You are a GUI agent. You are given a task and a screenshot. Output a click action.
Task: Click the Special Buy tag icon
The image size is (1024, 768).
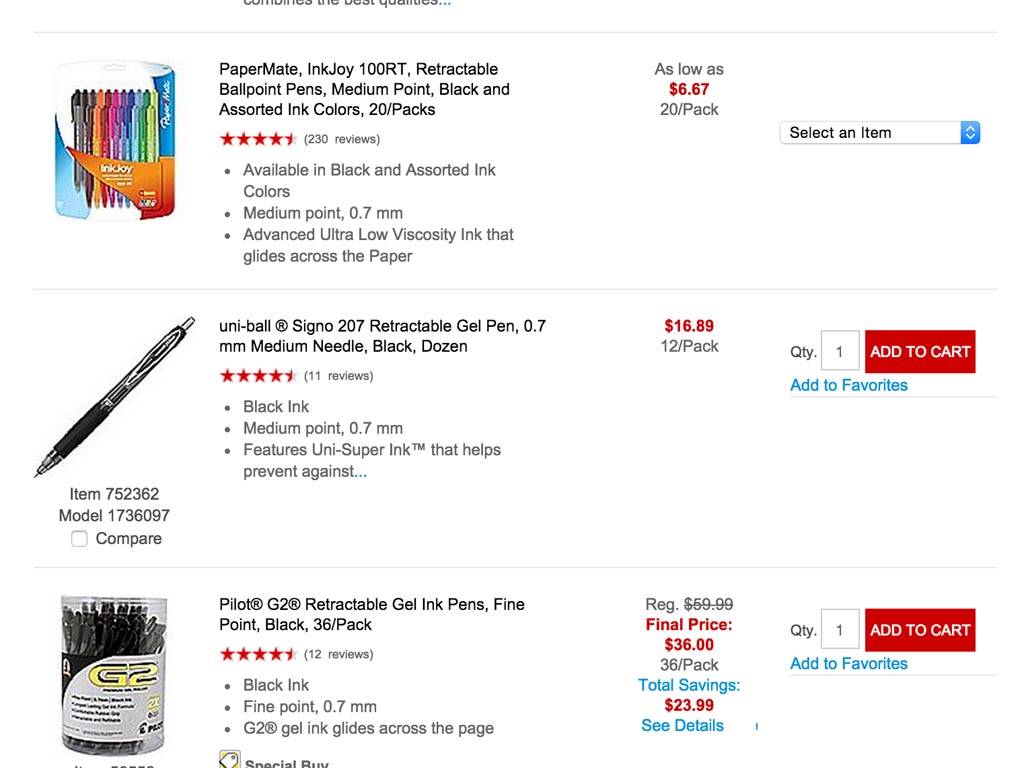coord(230,760)
